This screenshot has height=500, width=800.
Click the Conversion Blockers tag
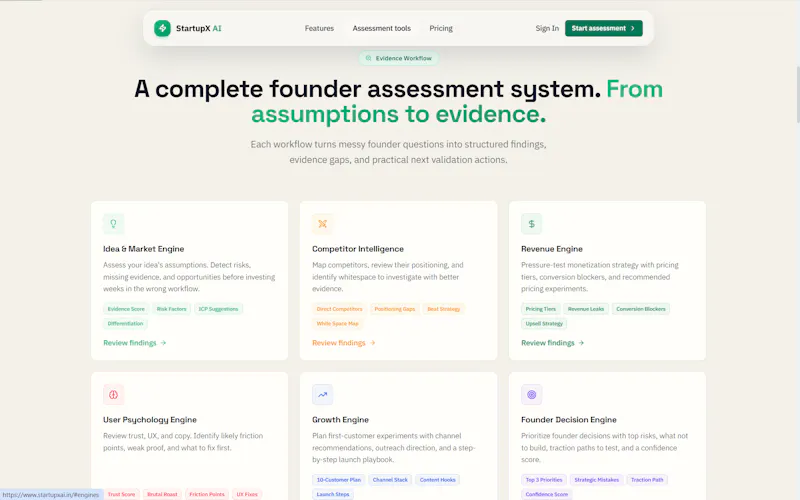tap(641, 309)
